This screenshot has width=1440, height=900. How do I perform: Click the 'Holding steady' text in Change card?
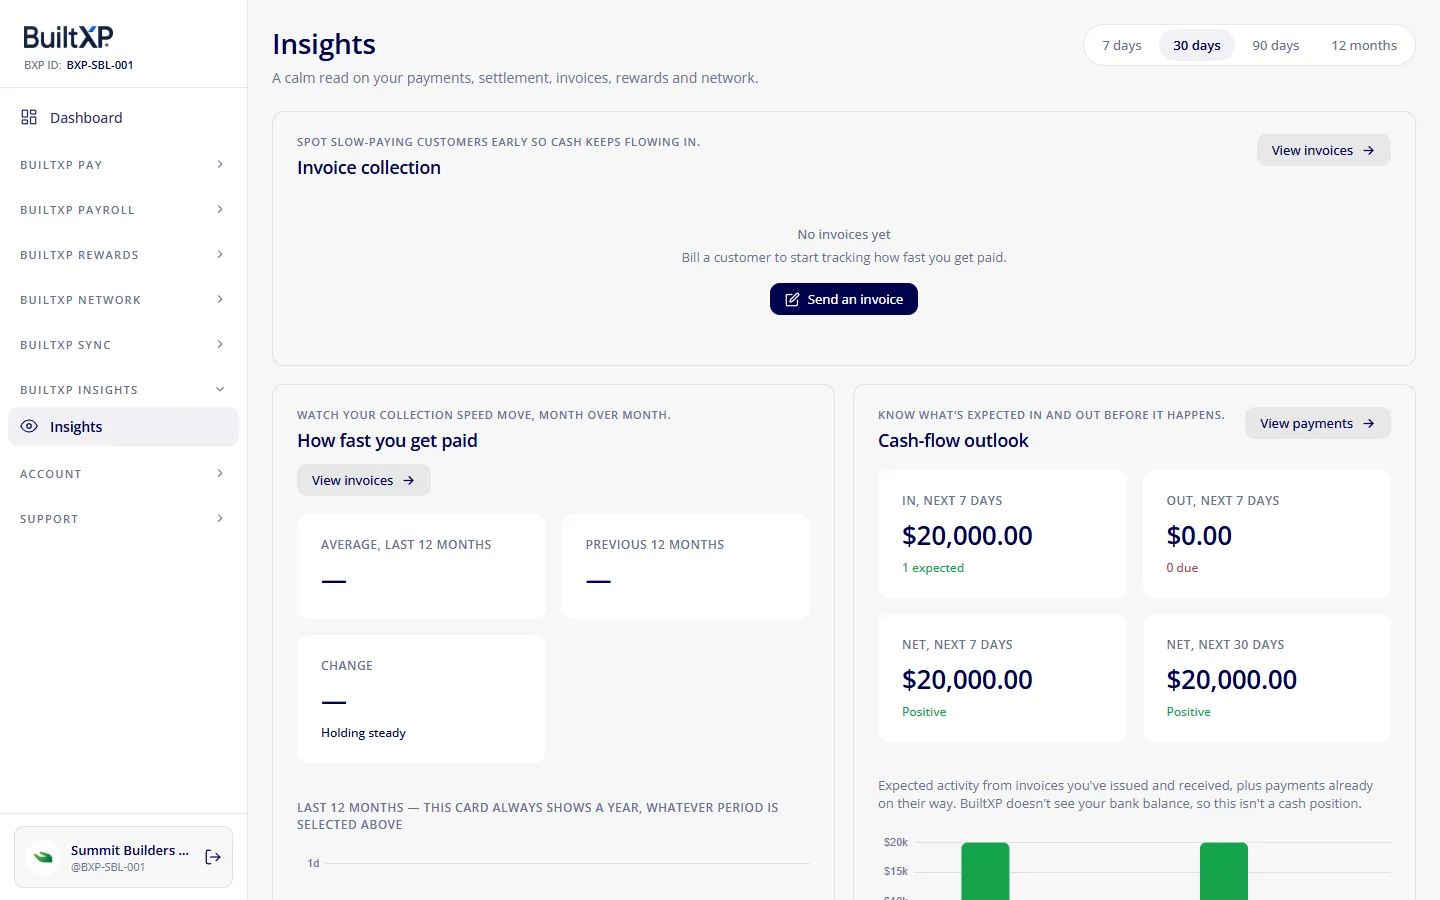363,733
